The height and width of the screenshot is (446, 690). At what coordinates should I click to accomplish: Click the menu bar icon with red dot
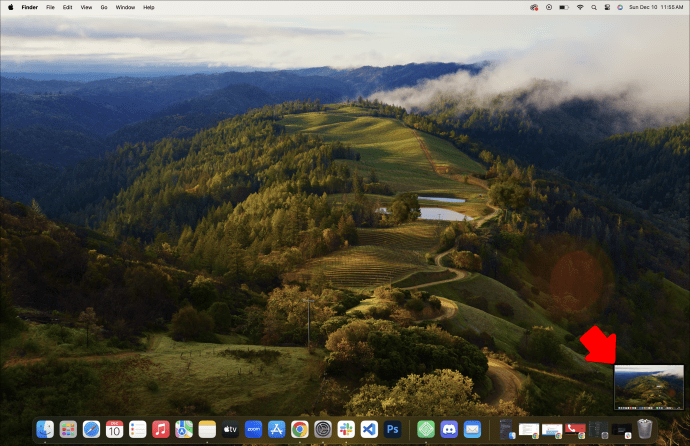534,7
